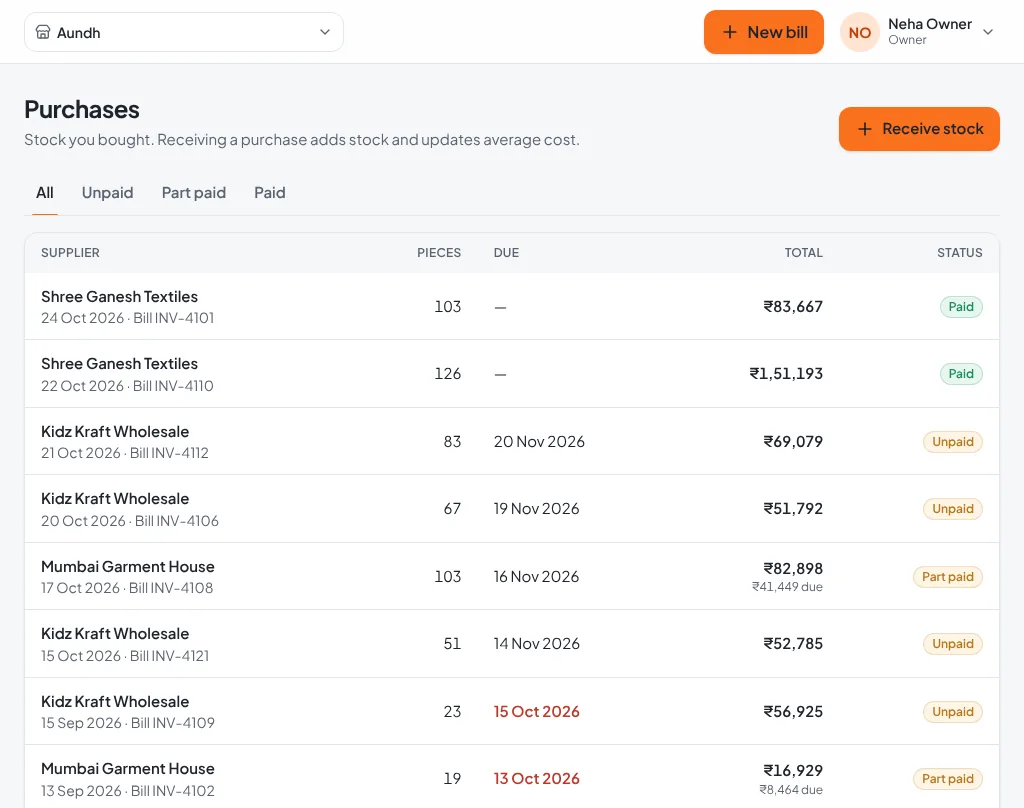
Task: Click the due date 14 Nov 2026
Action: 536,644
